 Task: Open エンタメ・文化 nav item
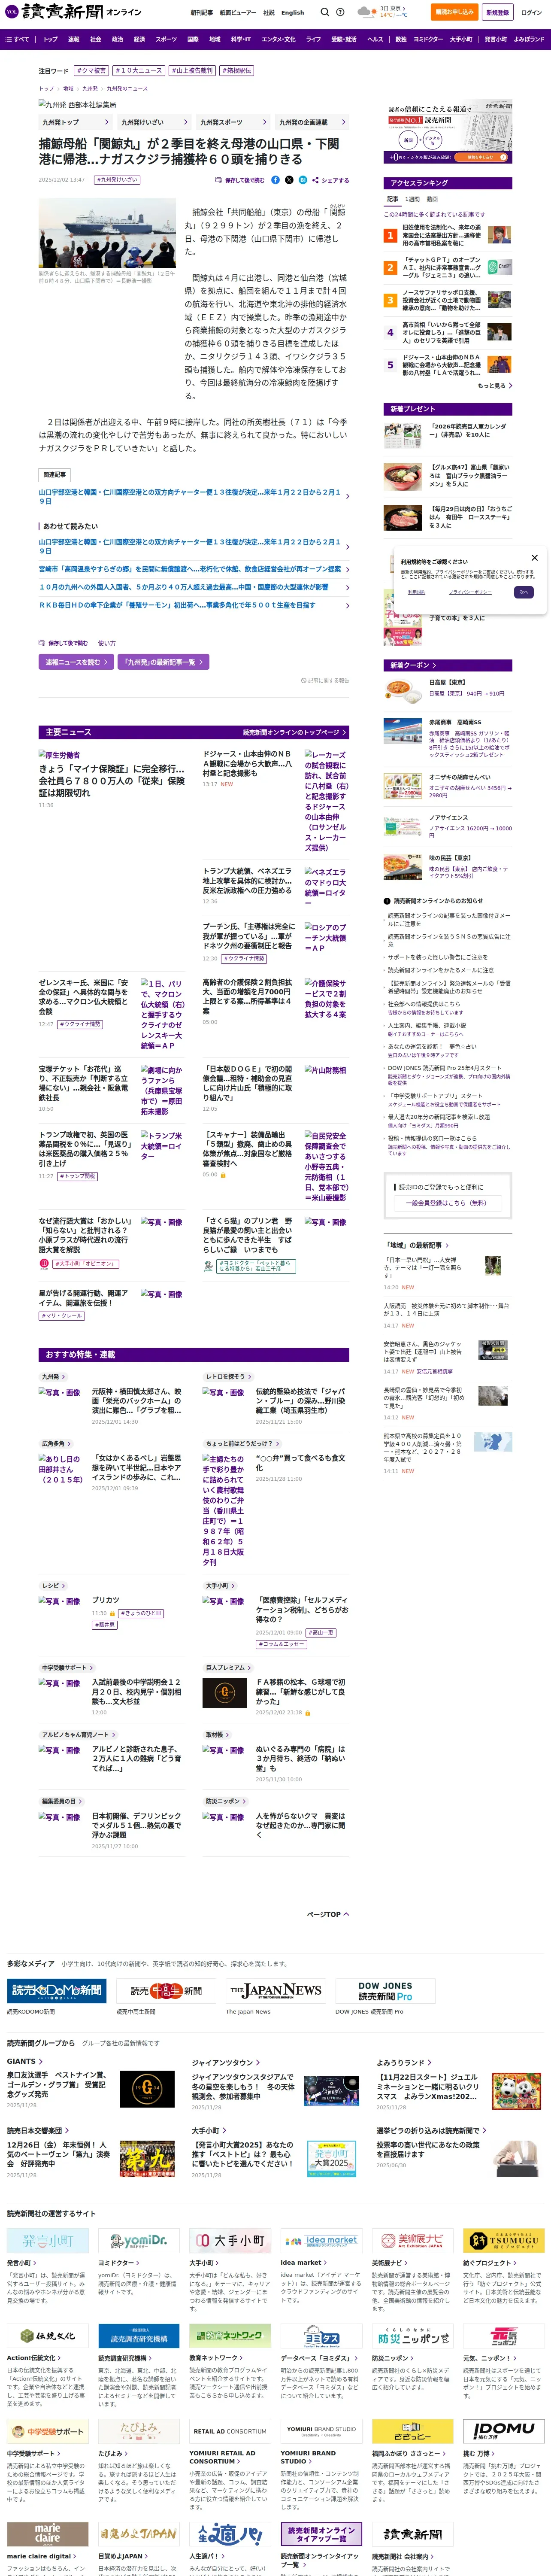[x=278, y=39]
